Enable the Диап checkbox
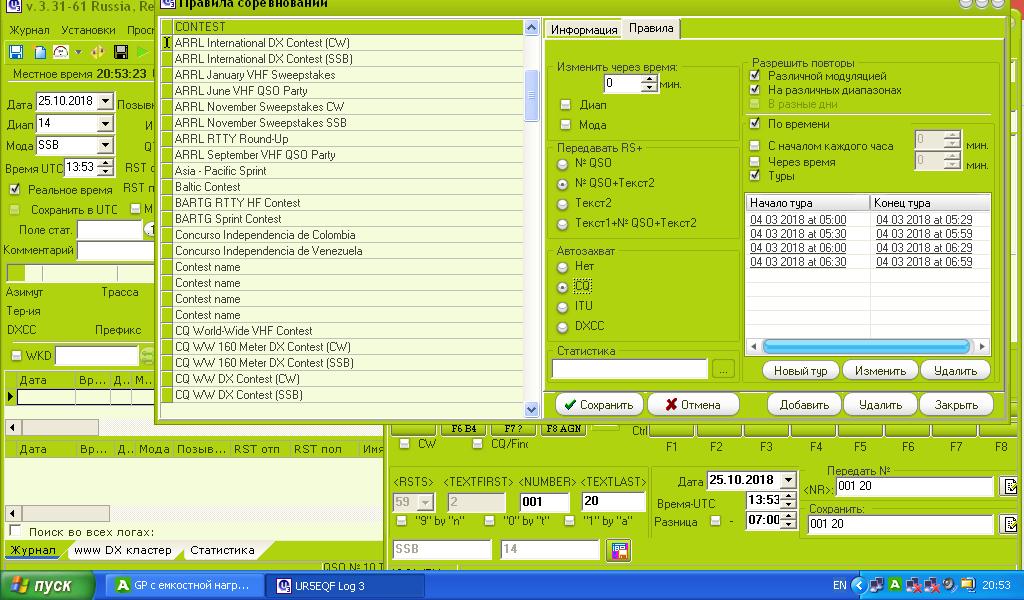Screen dimensions: 1024x600 point(566,105)
